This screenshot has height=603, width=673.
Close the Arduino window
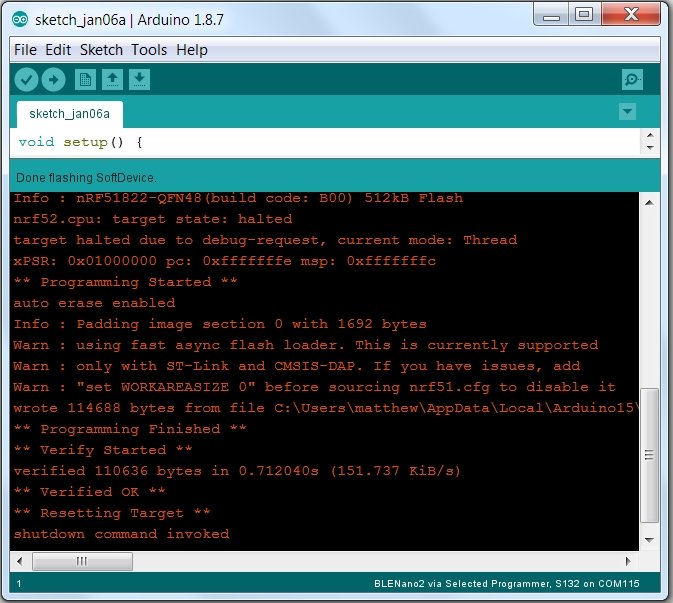point(631,15)
